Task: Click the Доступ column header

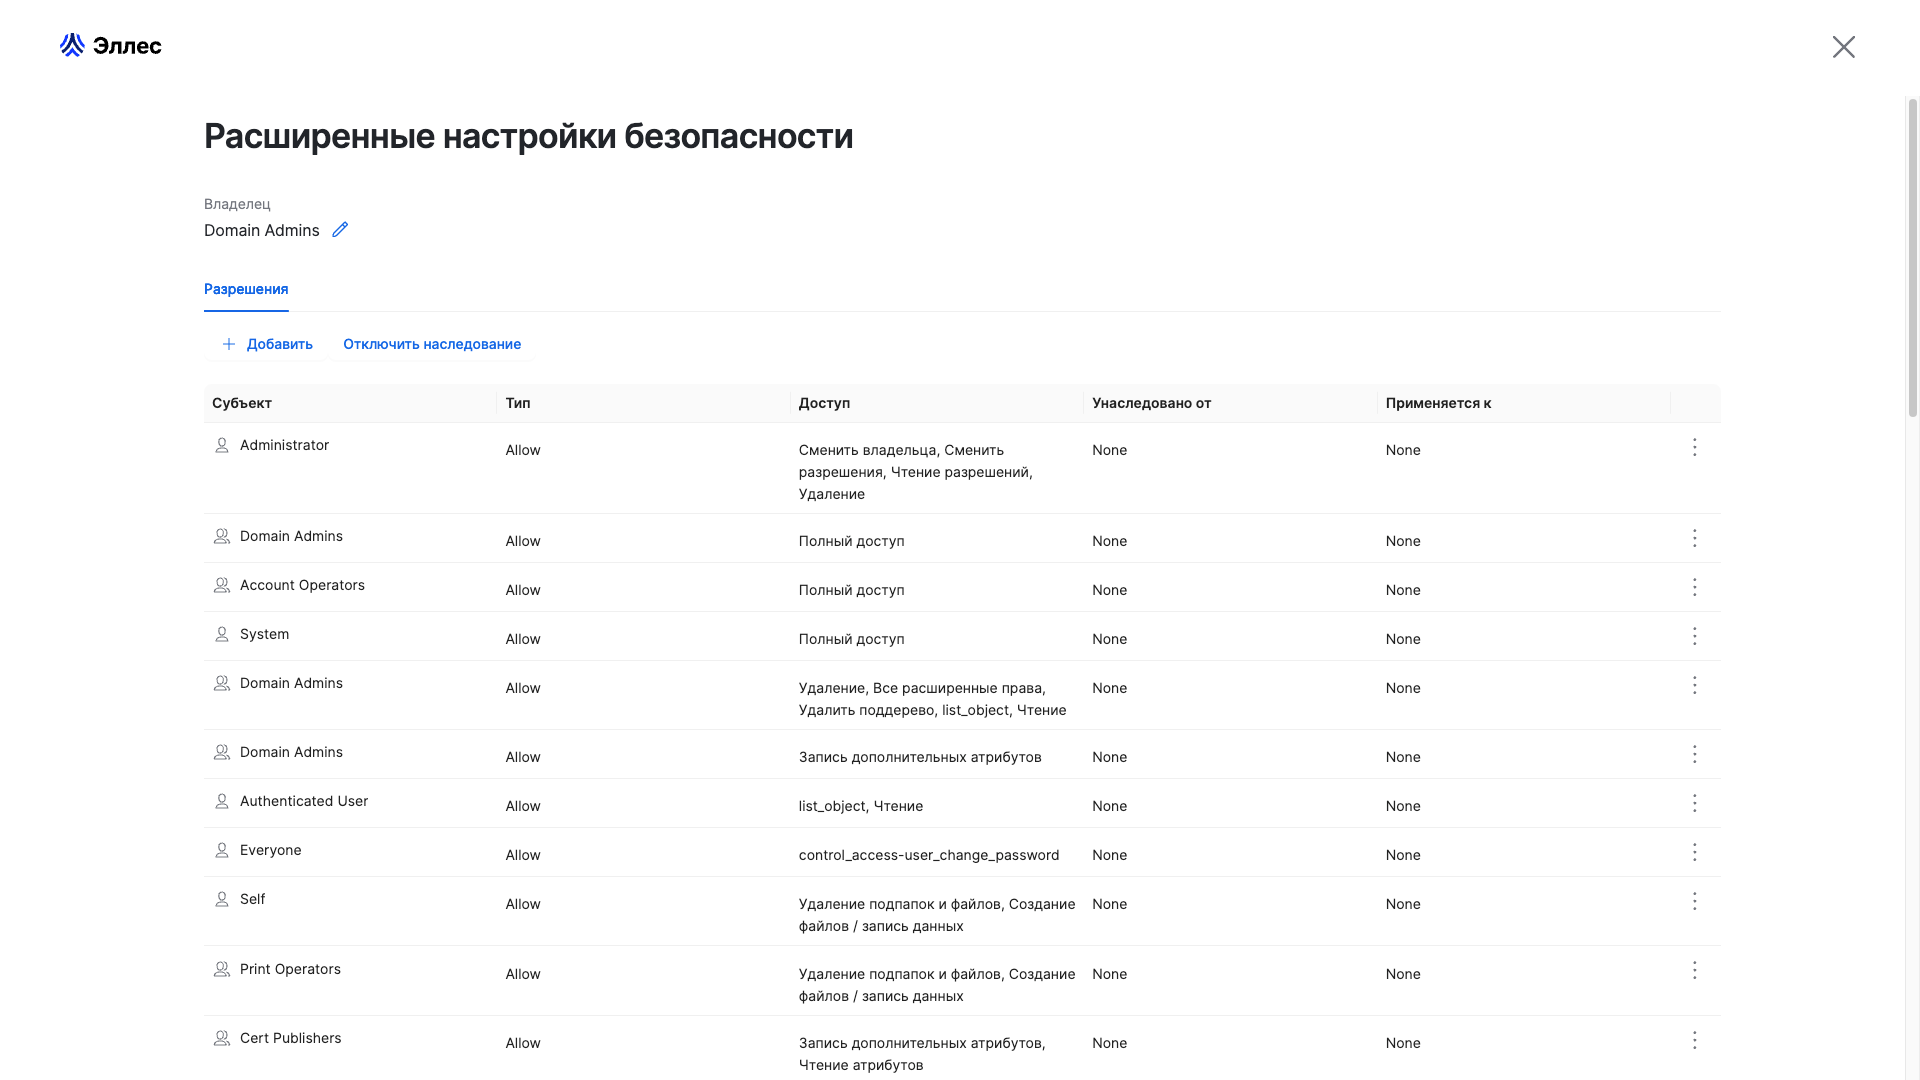Action: click(x=824, y=403)
